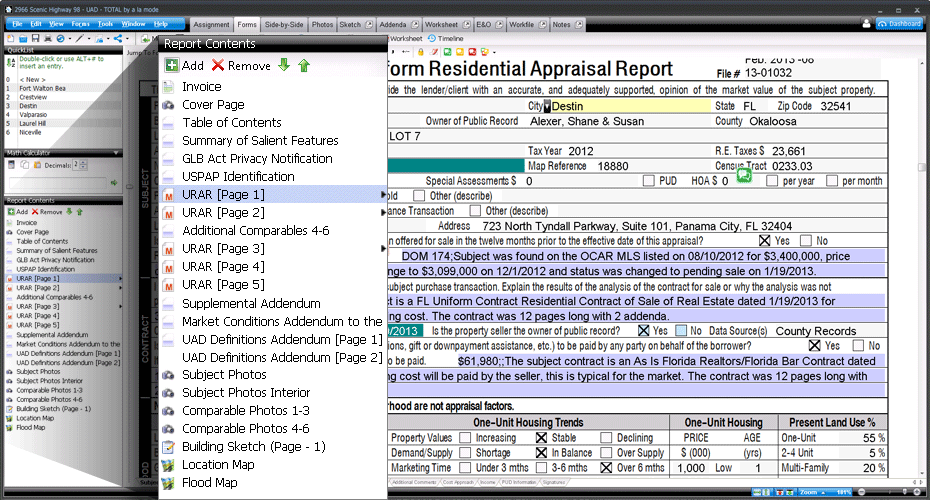The image size is (930, 500).
Task: Open the share icon's dropdown arrow in toolbar
Action: (x=127, y=39)
